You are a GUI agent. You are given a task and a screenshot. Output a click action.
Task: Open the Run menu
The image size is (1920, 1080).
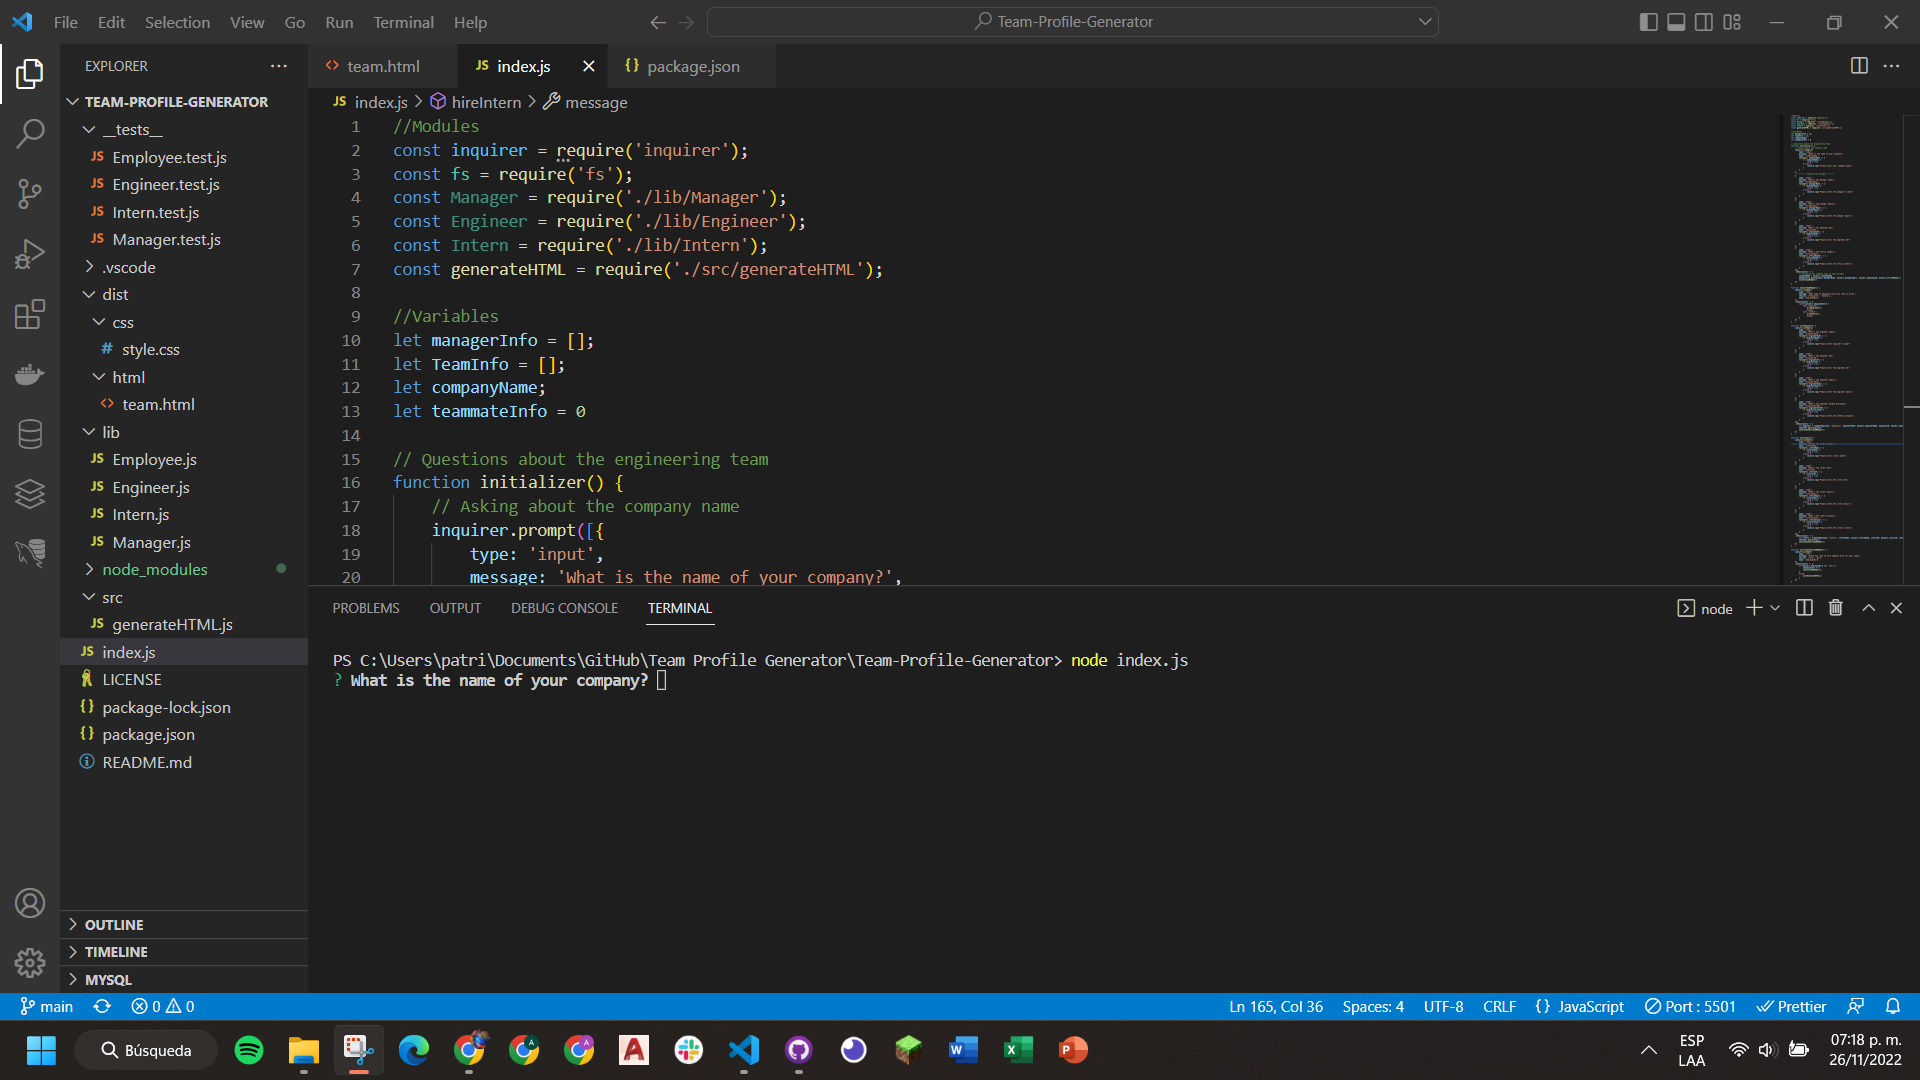click(338, 22)
